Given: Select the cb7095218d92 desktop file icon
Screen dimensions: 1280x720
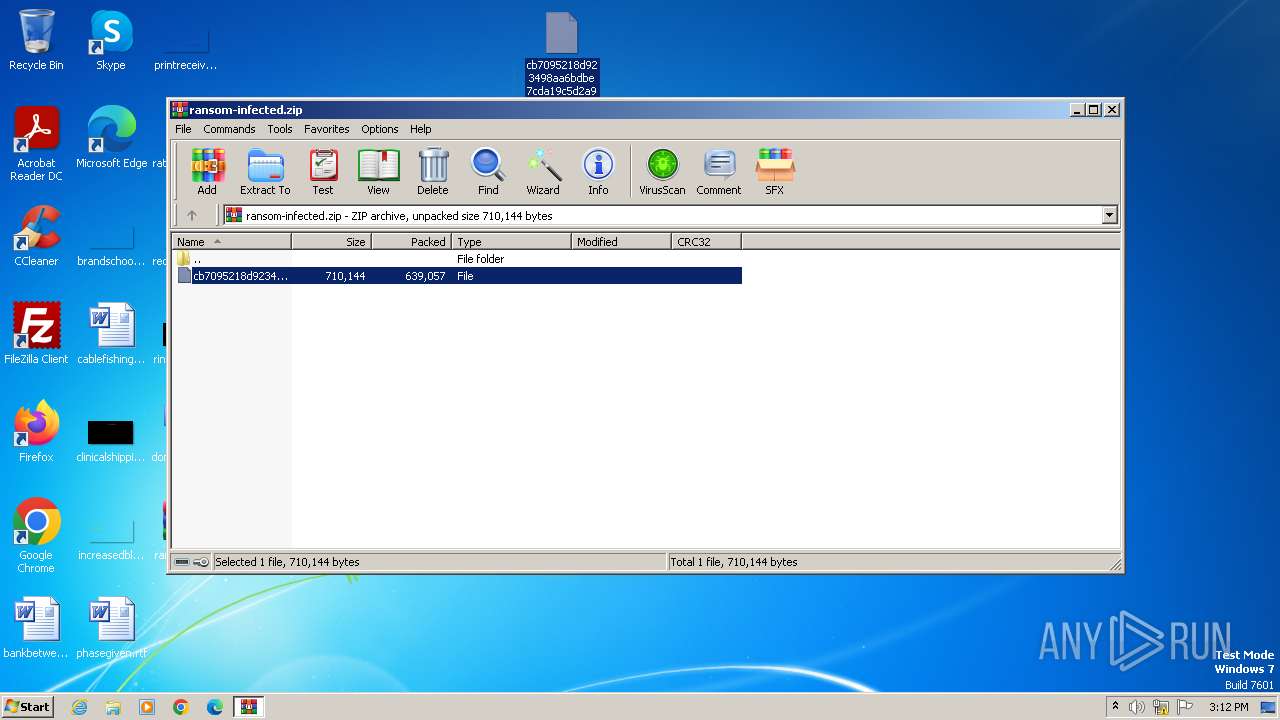Looking at the screenshot, I should 562,54.
